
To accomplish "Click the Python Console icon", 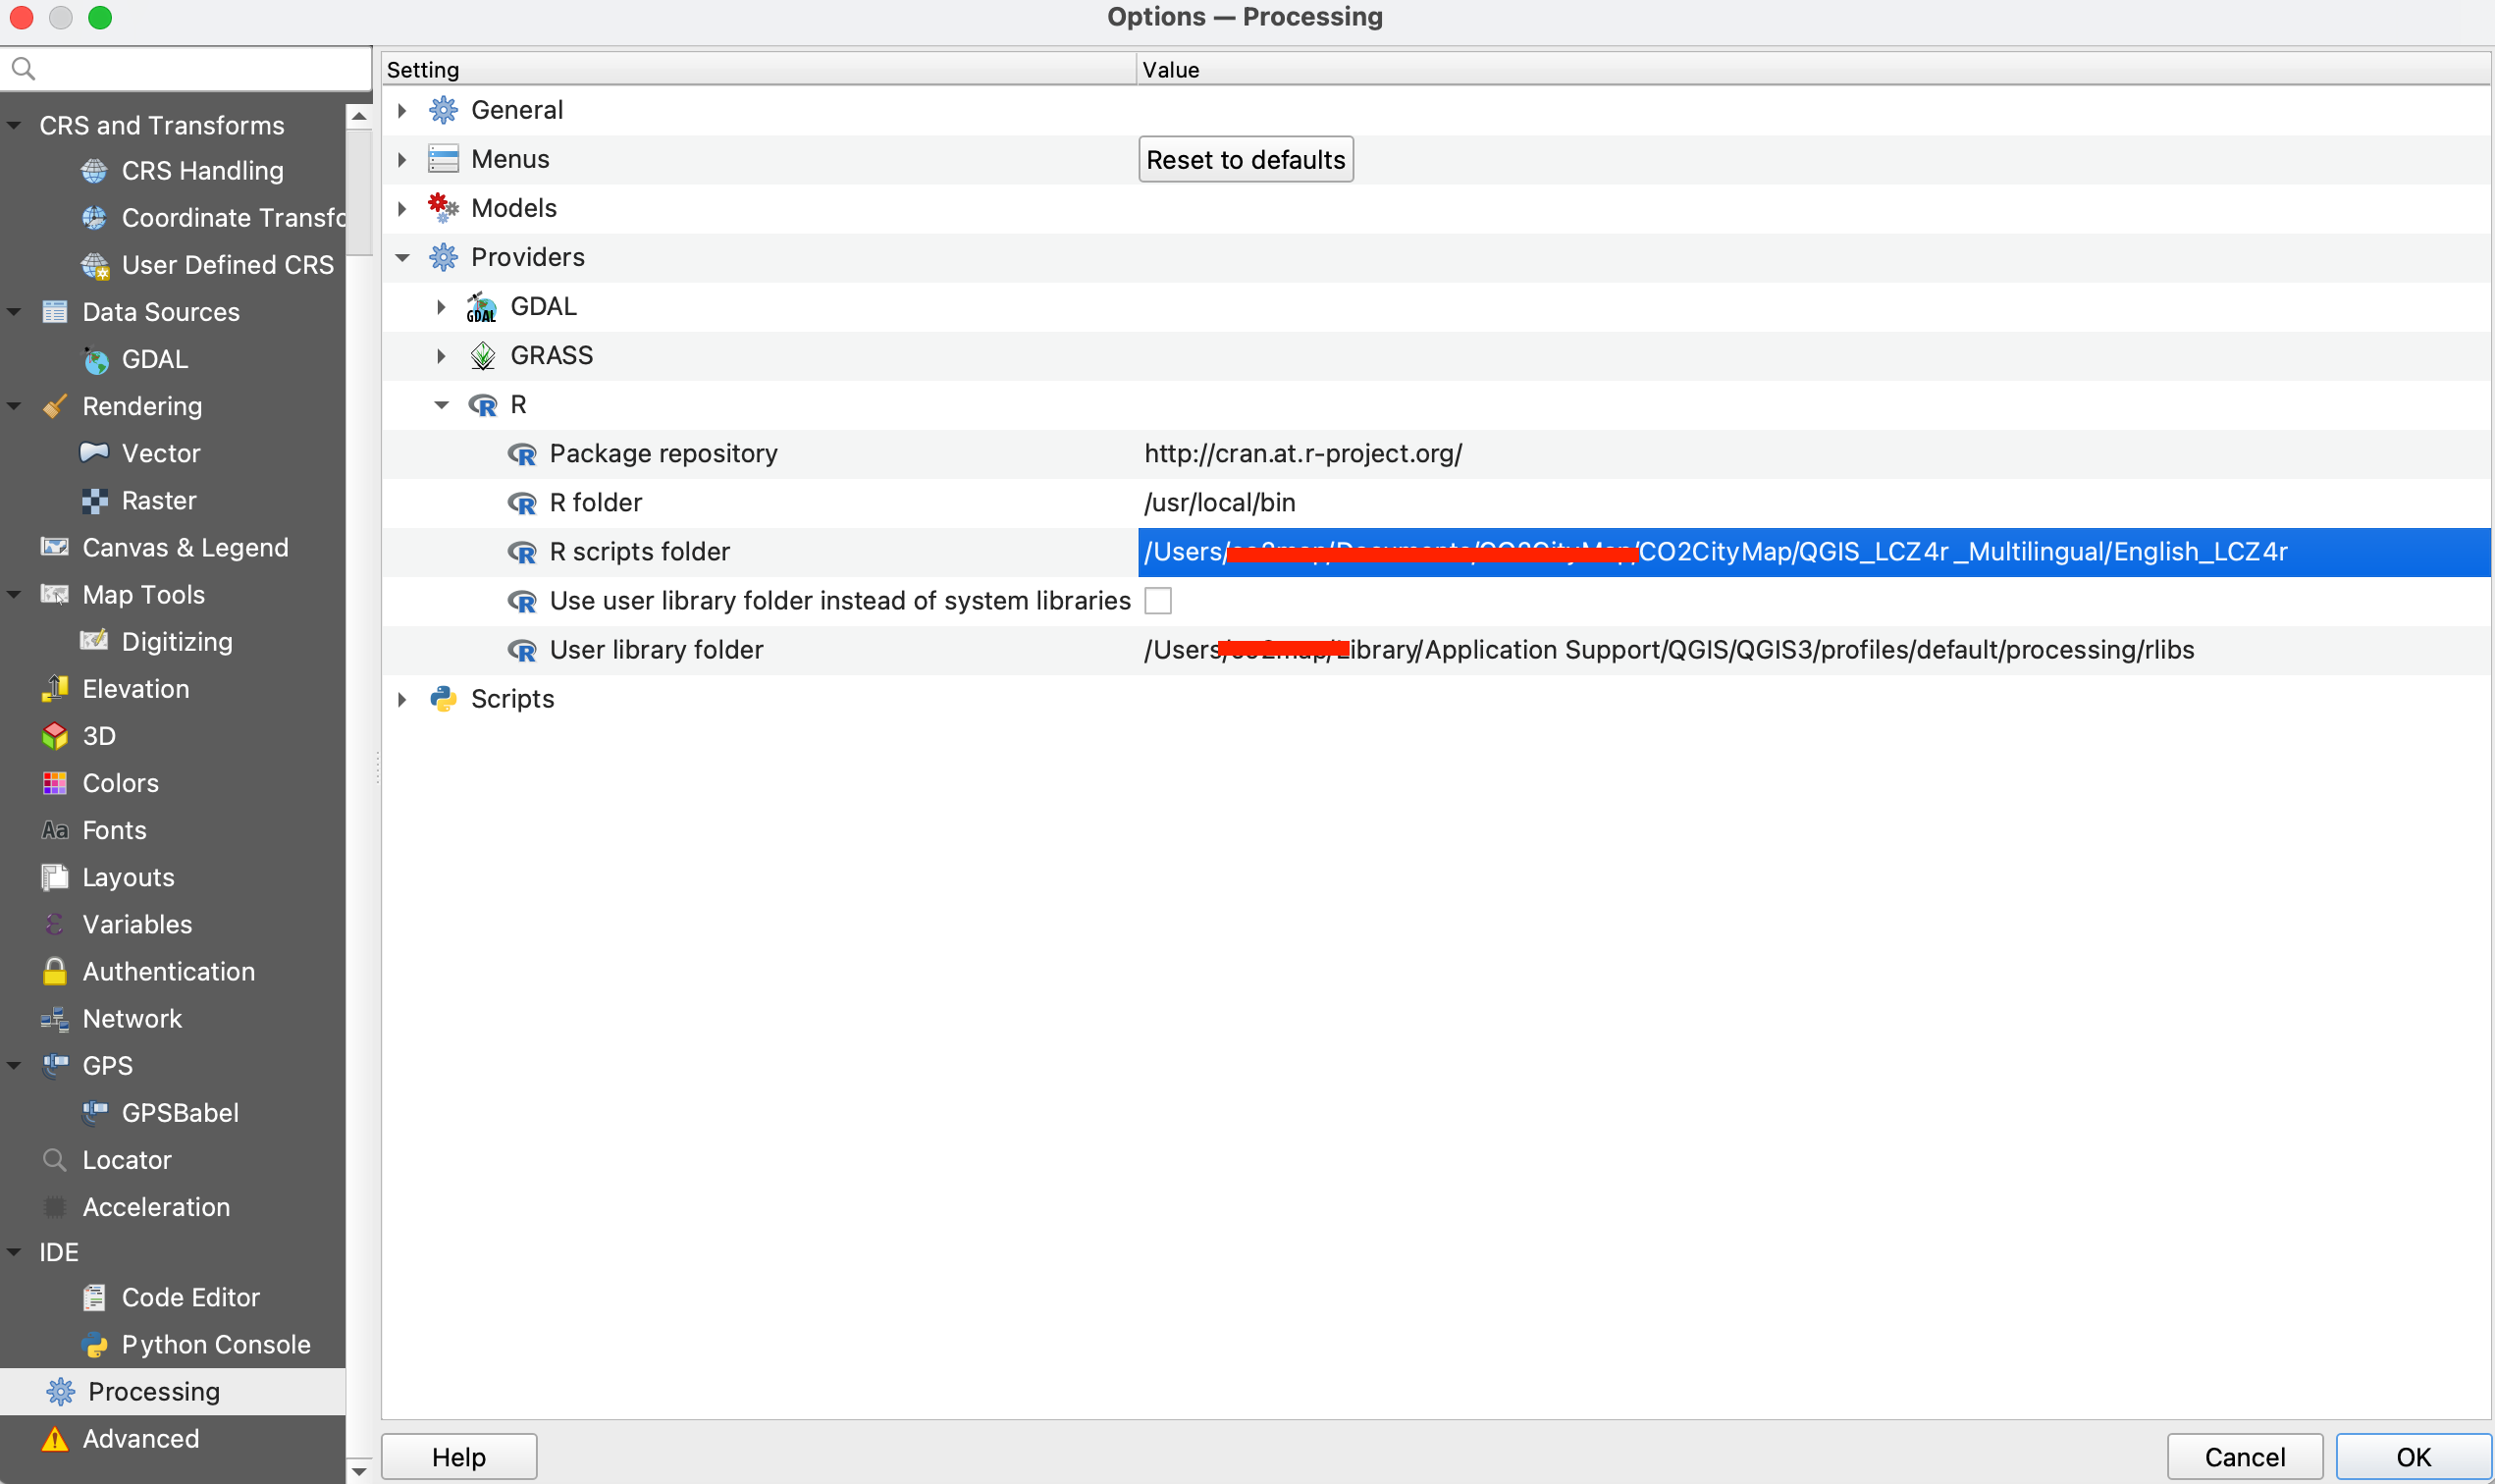I will 95,1344.
